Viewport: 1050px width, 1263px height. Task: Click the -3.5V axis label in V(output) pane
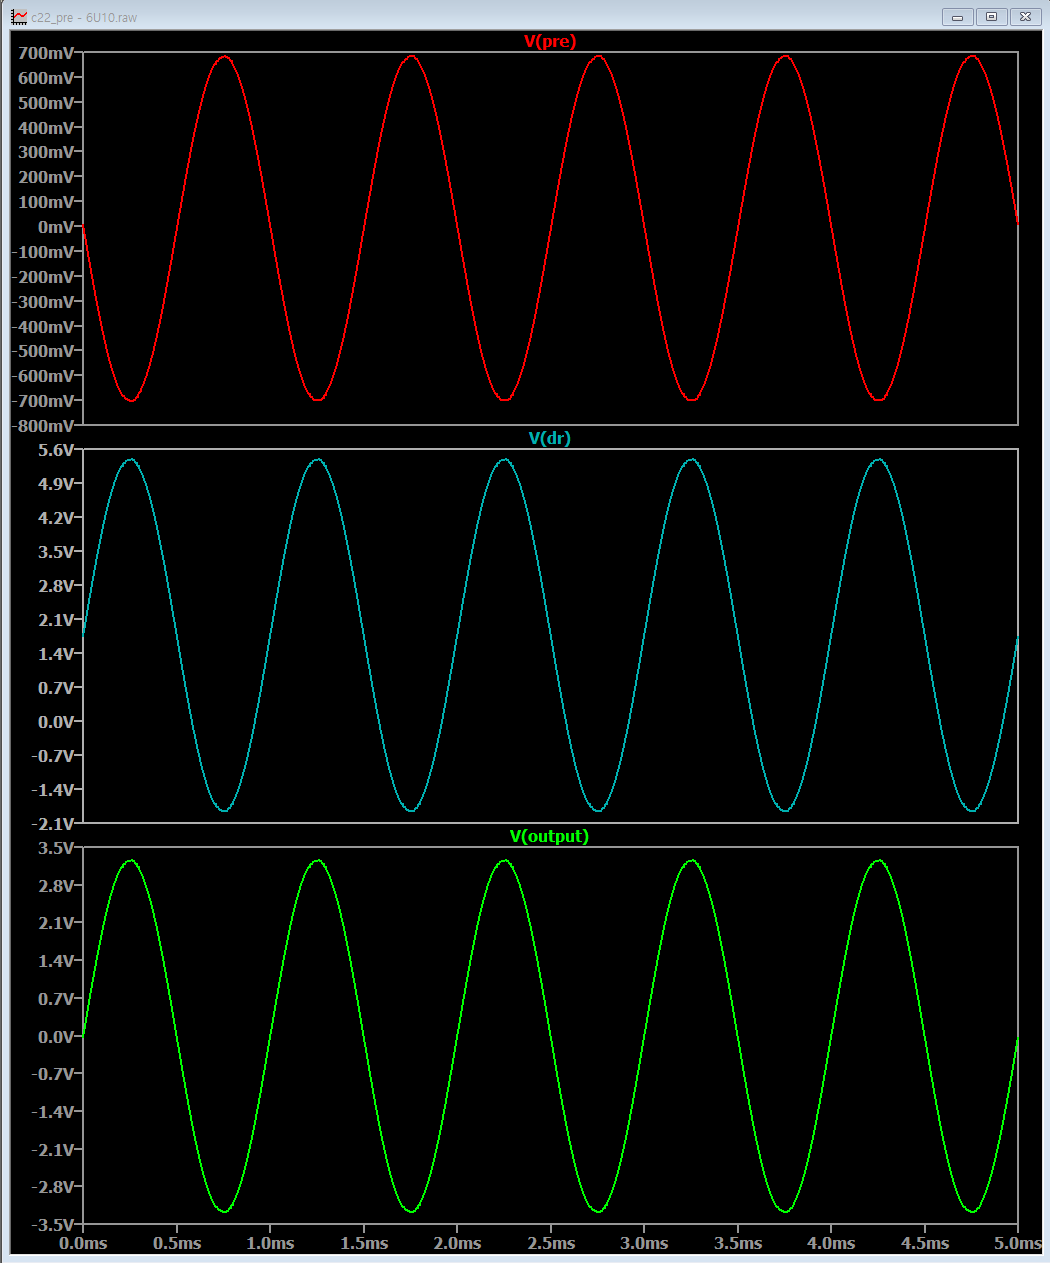pyautogui.click(x=53, y=1224)
